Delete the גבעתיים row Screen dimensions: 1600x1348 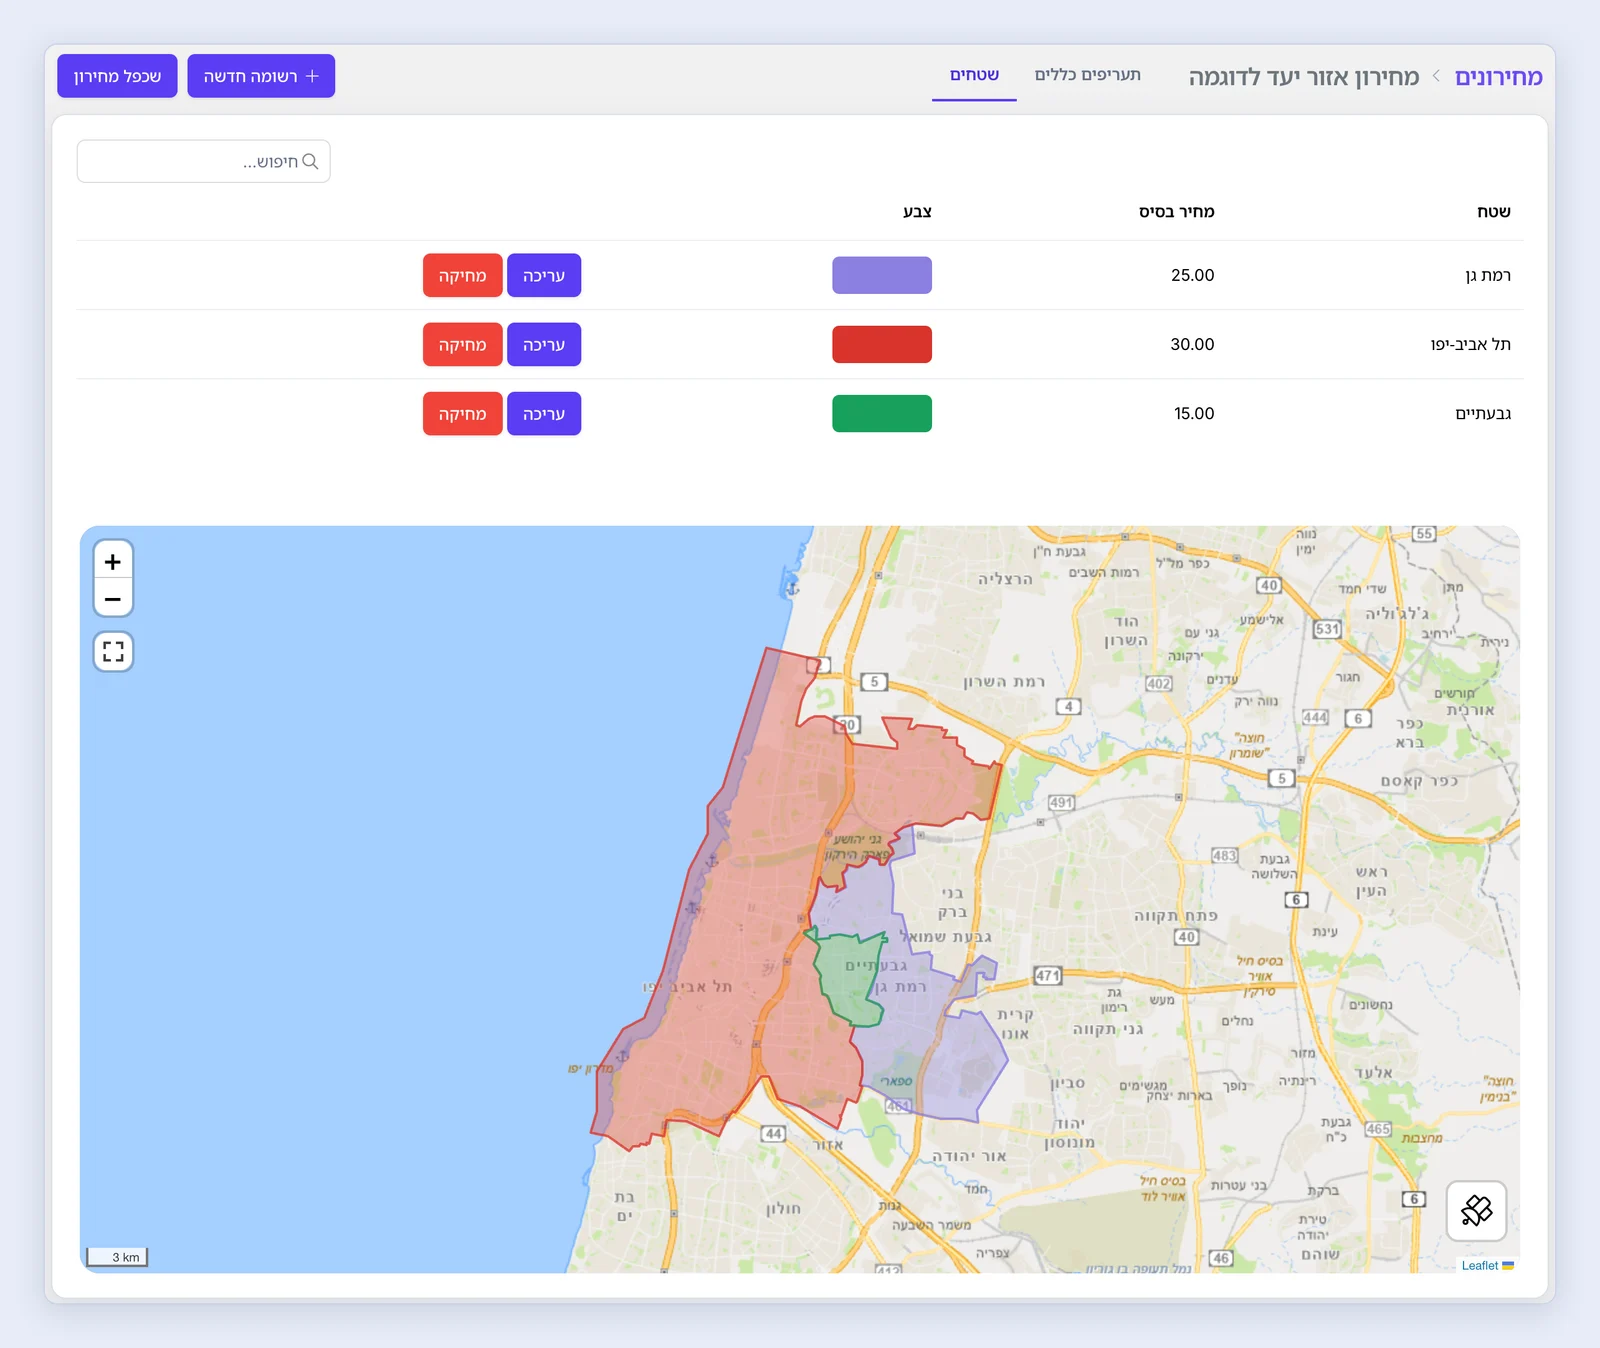462,413
